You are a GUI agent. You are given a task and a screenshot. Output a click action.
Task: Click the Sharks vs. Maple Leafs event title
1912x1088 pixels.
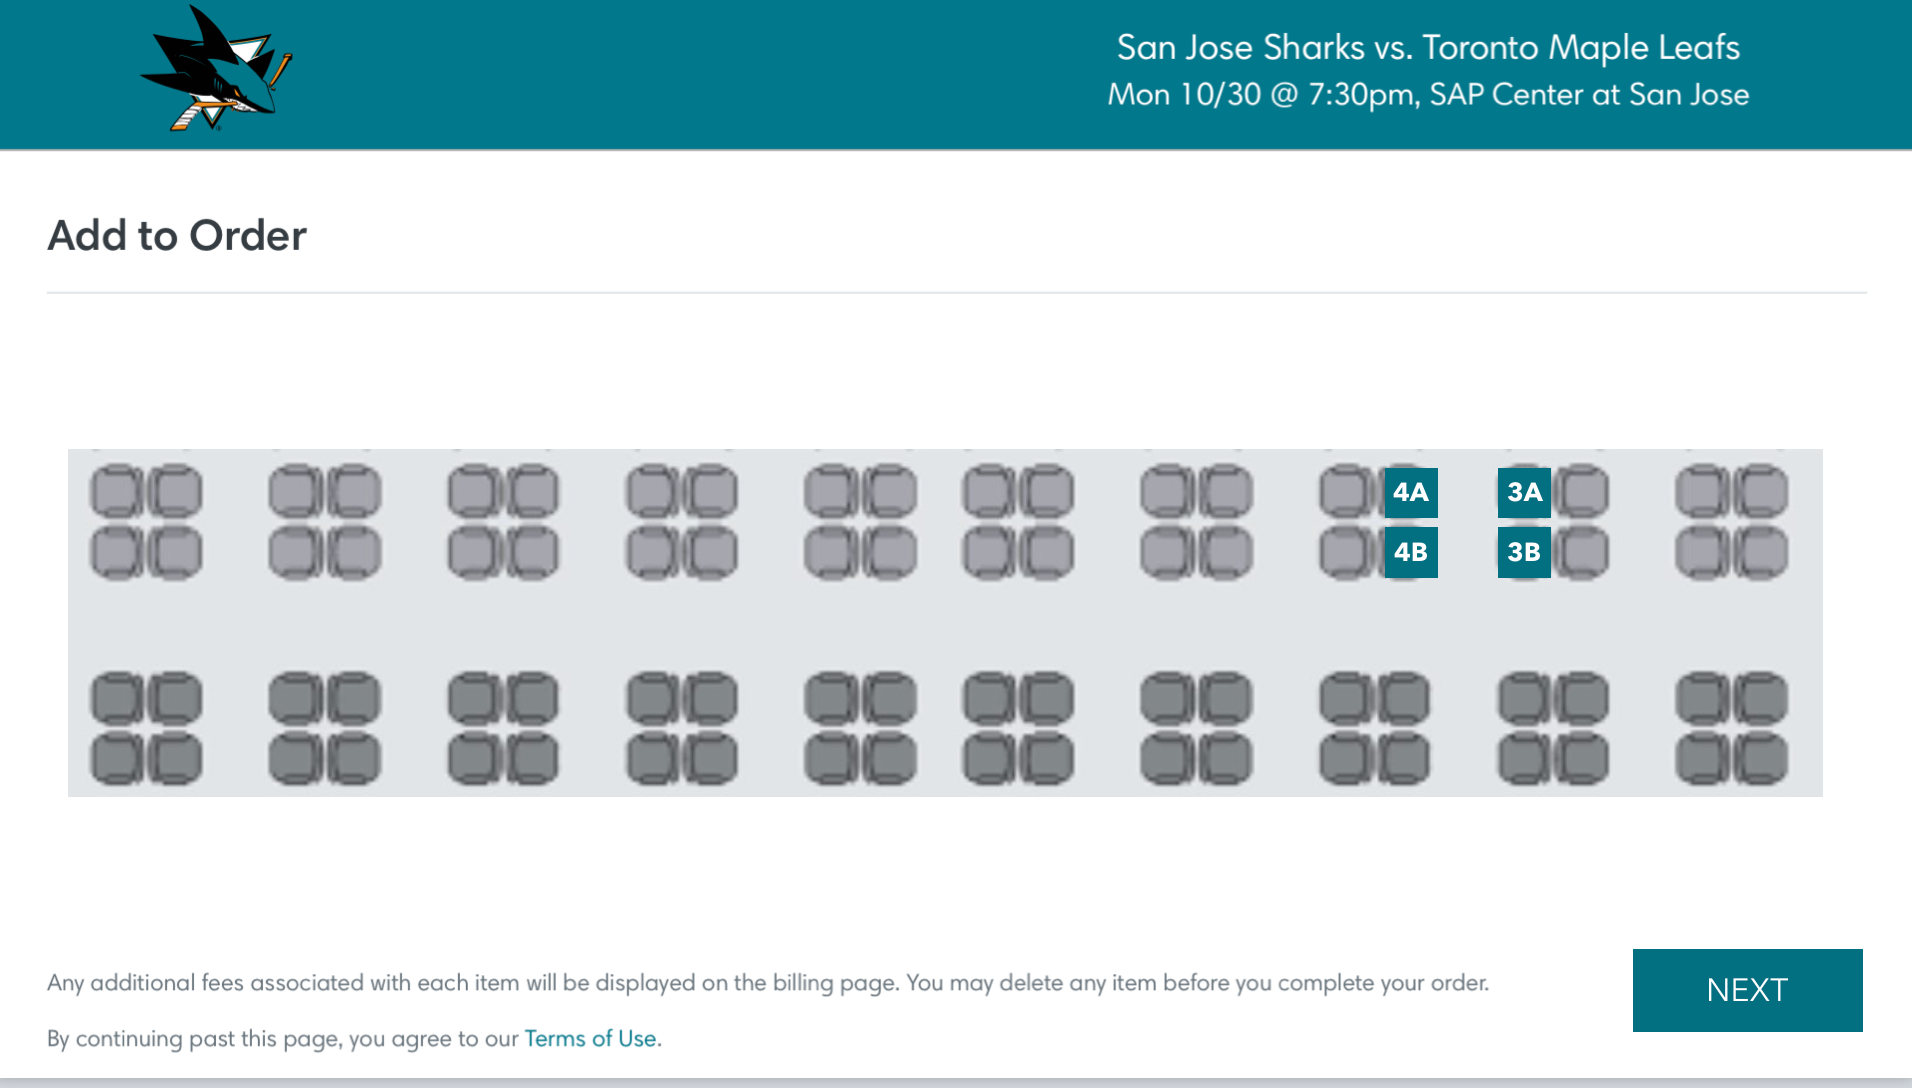pyautogui.click(x=1428, y=47)
